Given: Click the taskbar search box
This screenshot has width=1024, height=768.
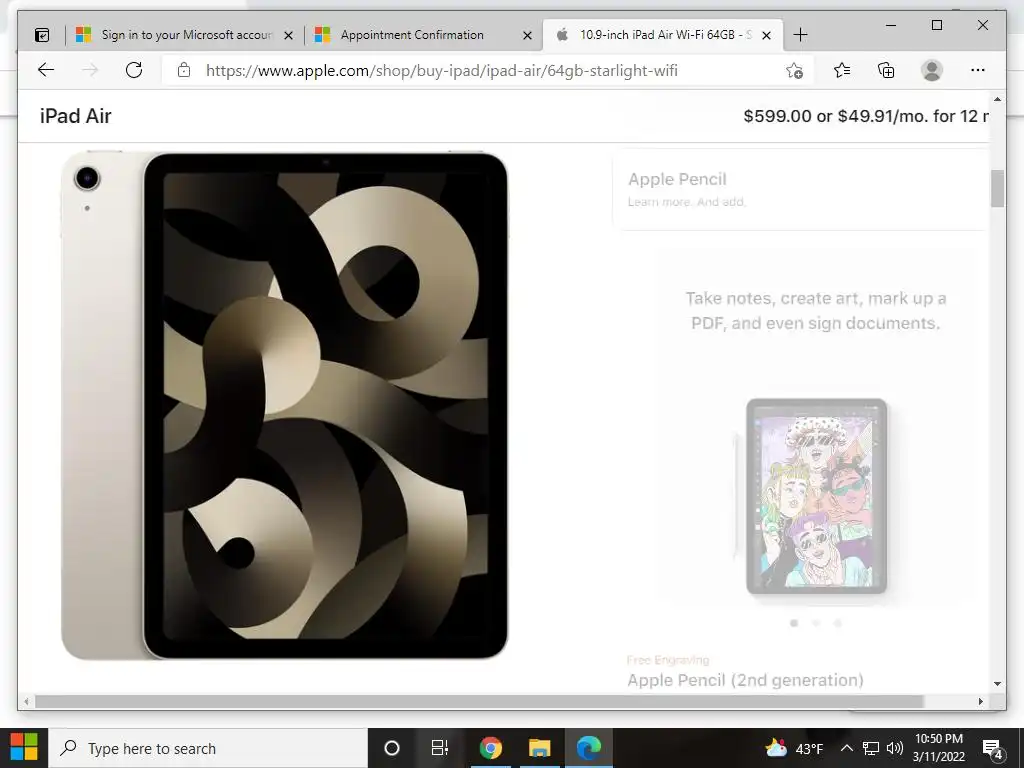Looking at the screenshot, I should point(208,748).
